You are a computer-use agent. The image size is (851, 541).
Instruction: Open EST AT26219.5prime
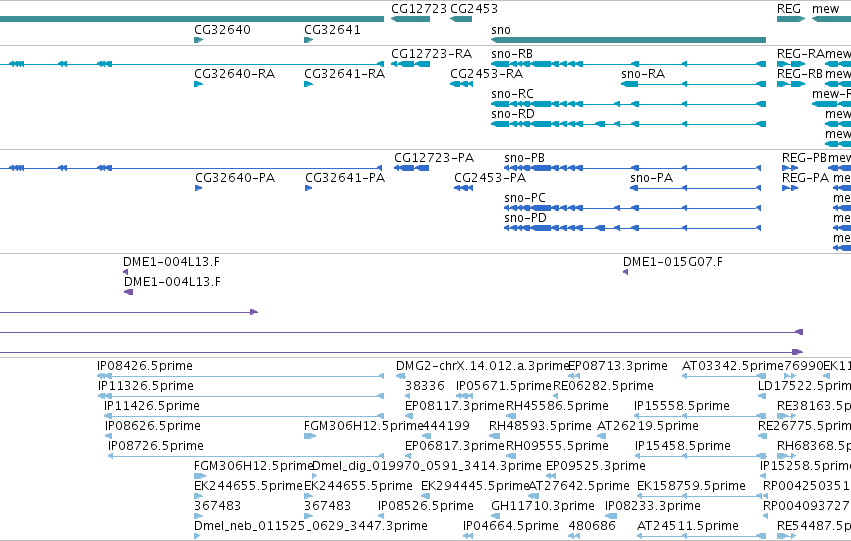point(601,436)
